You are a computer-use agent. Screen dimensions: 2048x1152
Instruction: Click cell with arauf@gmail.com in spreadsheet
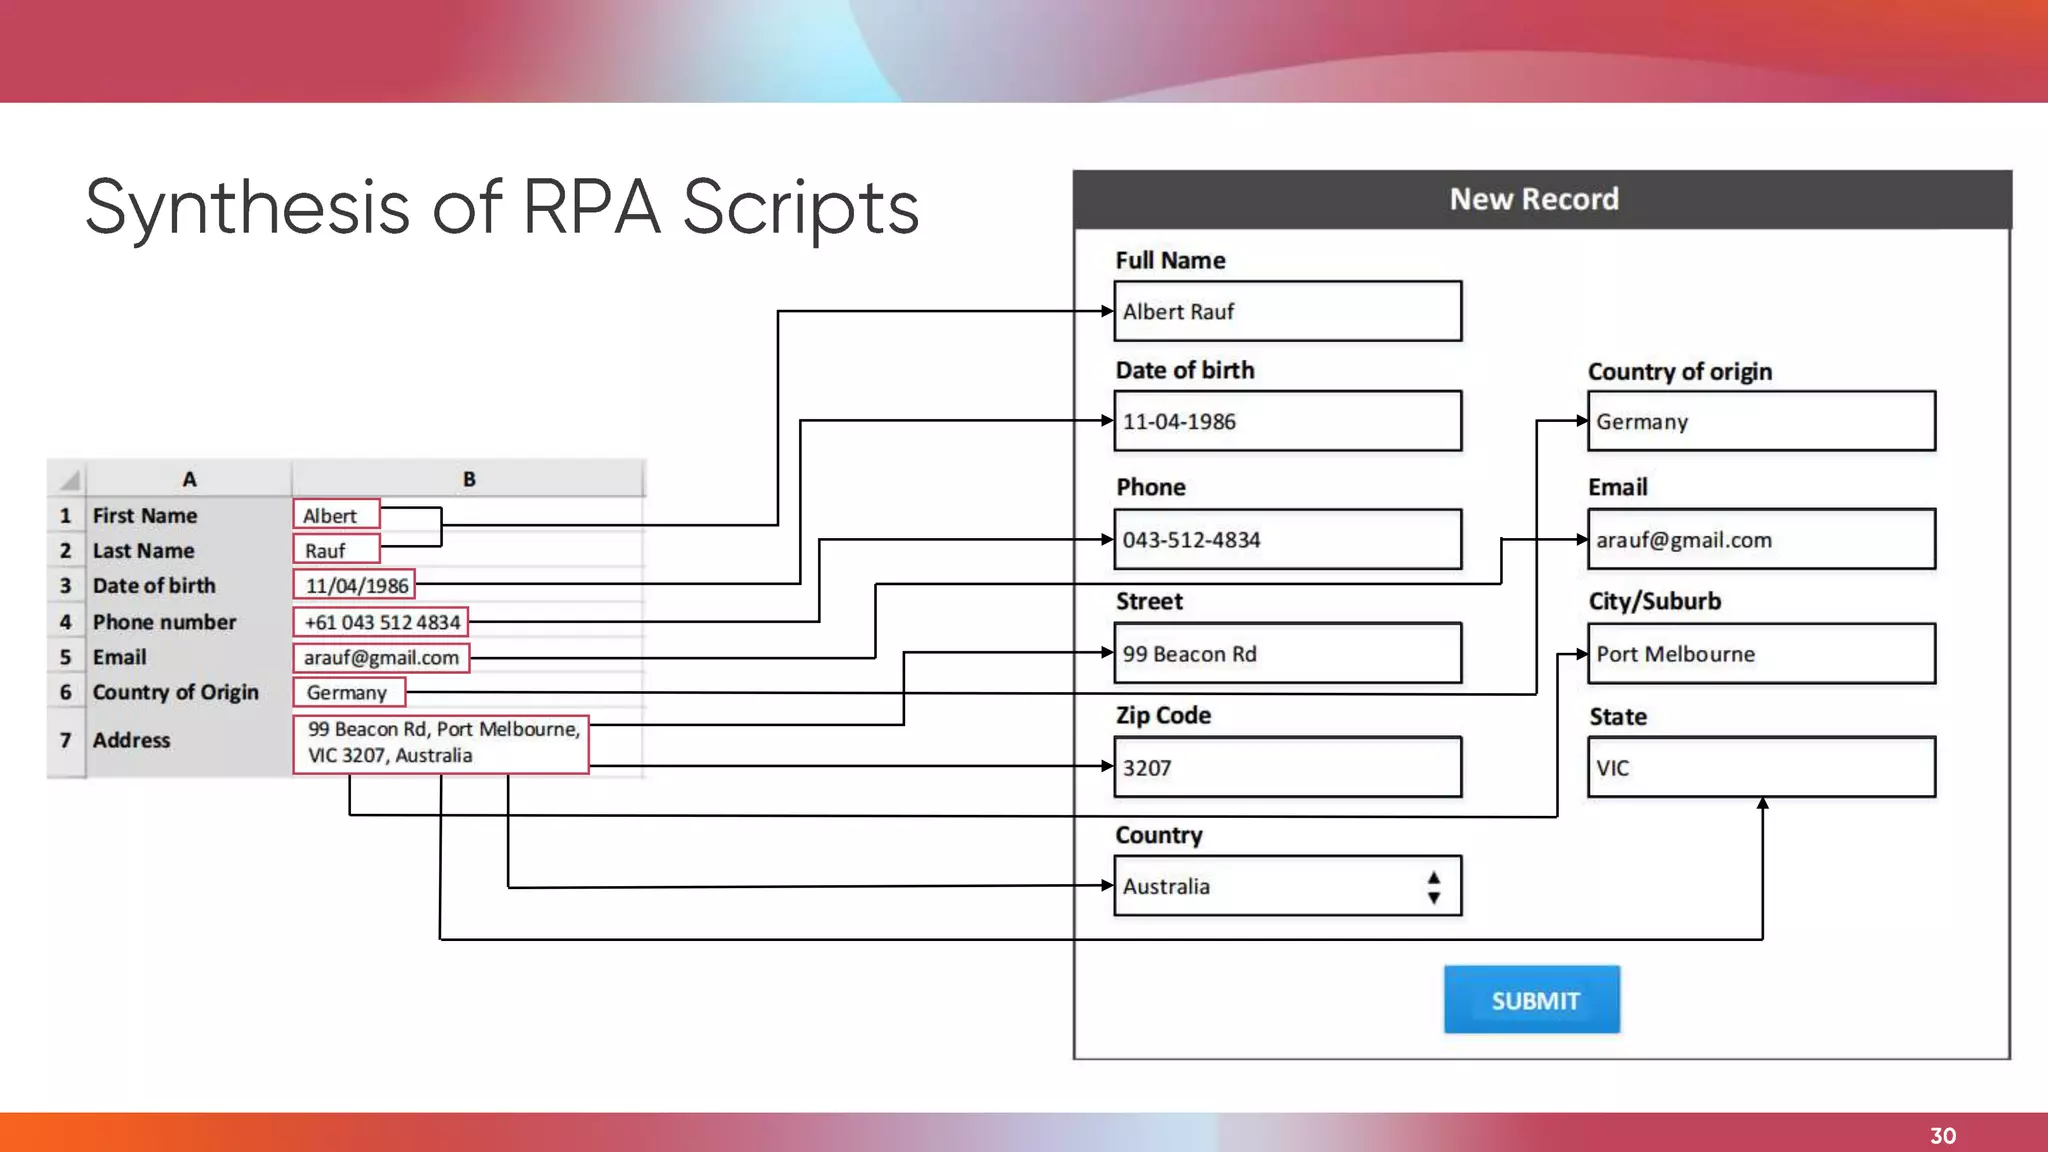pyautogui.click(x=381, y=657)
